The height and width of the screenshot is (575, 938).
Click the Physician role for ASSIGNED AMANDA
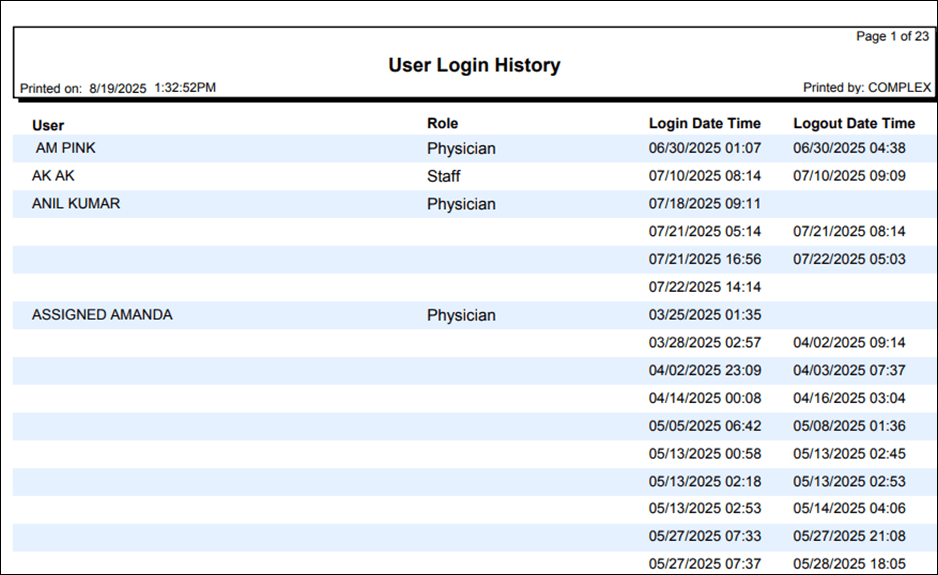click(461, 315)
